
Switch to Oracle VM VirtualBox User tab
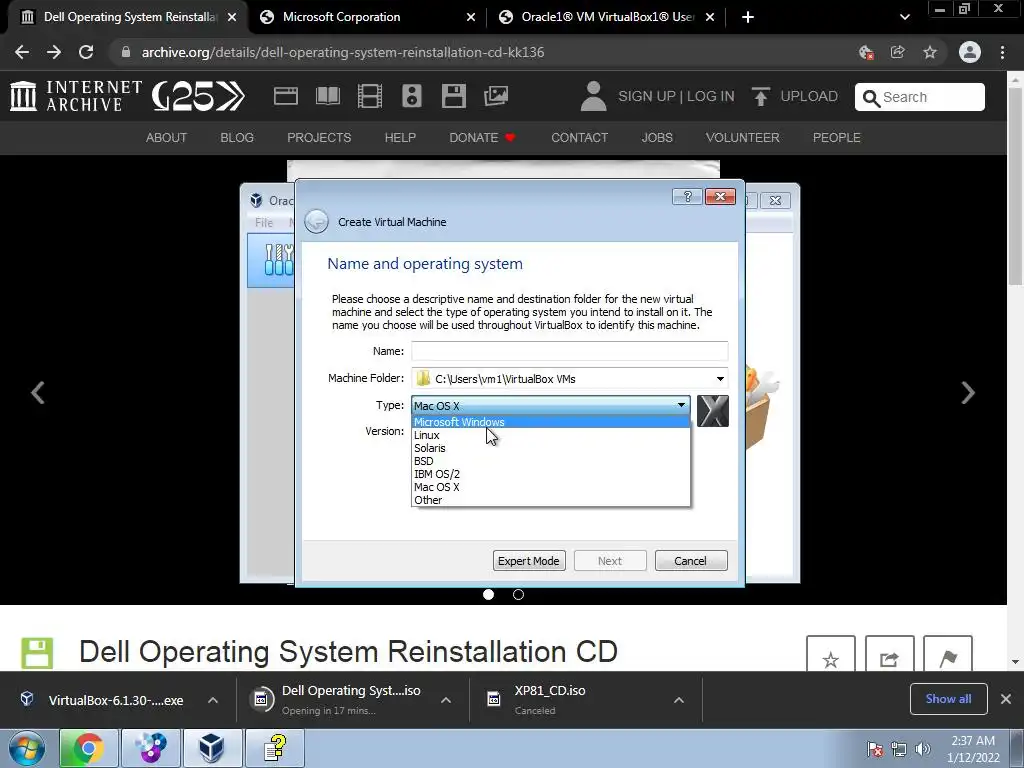[x=607, y=17]
